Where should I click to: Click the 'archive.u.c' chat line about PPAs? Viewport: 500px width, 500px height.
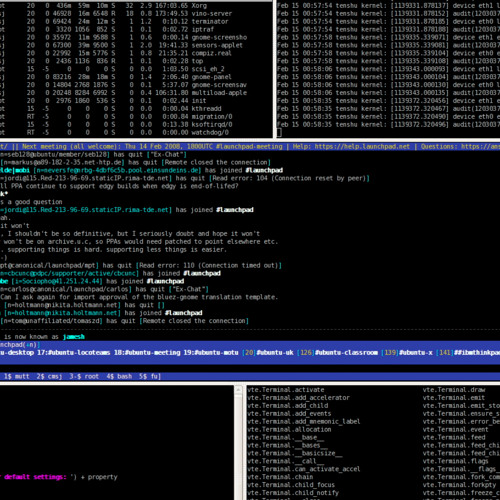(x=139, y=242)
